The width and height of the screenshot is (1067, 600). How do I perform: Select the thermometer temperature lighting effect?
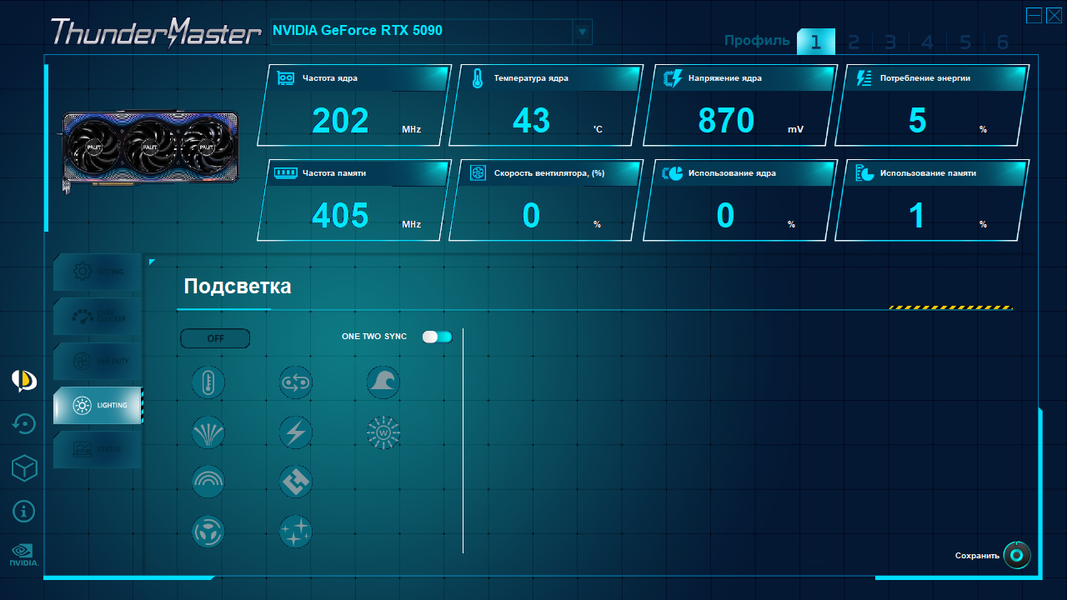click(x=208, y=382)
